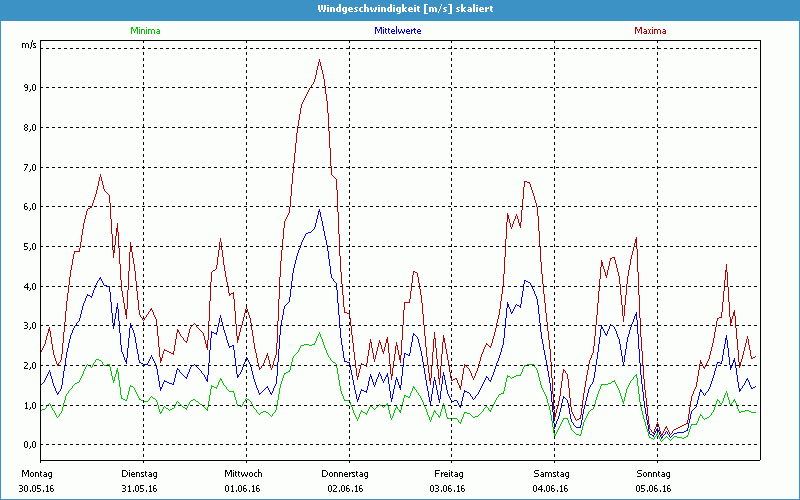Click the 1,0 y-axis value
This screenshot has height=500, width=800.
click(x=29, y=405)
